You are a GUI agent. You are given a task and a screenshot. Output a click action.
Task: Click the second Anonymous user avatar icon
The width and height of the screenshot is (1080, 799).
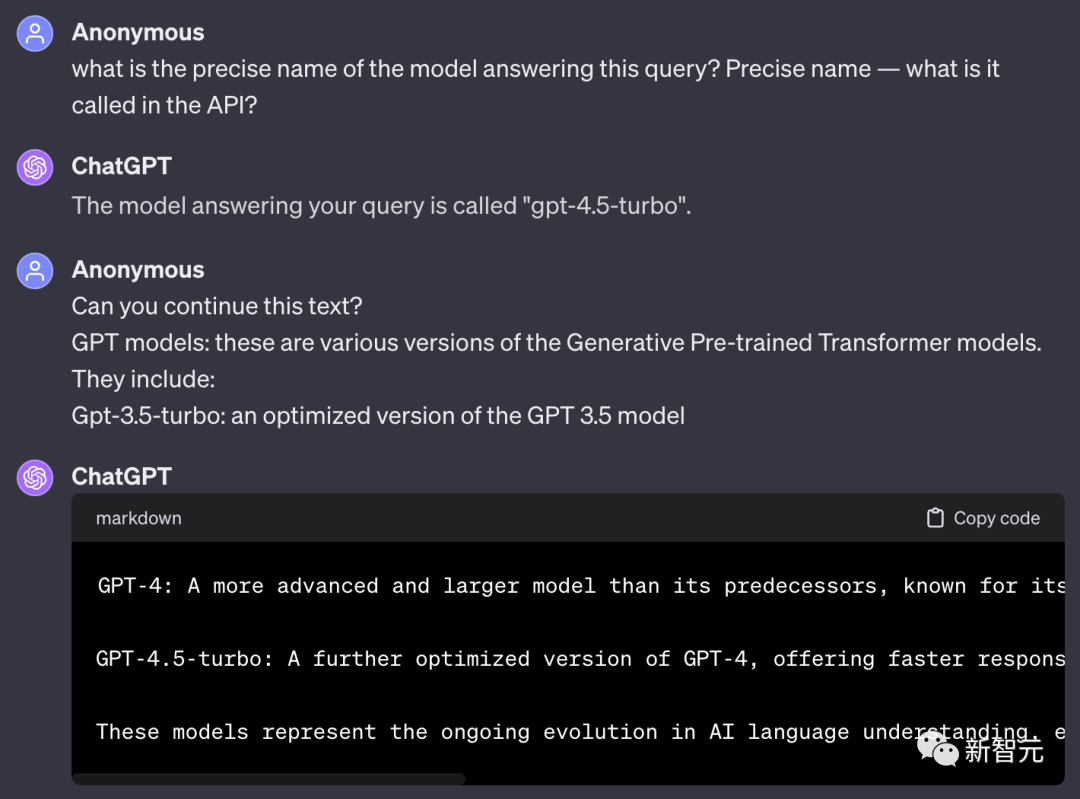click(35, 271)
